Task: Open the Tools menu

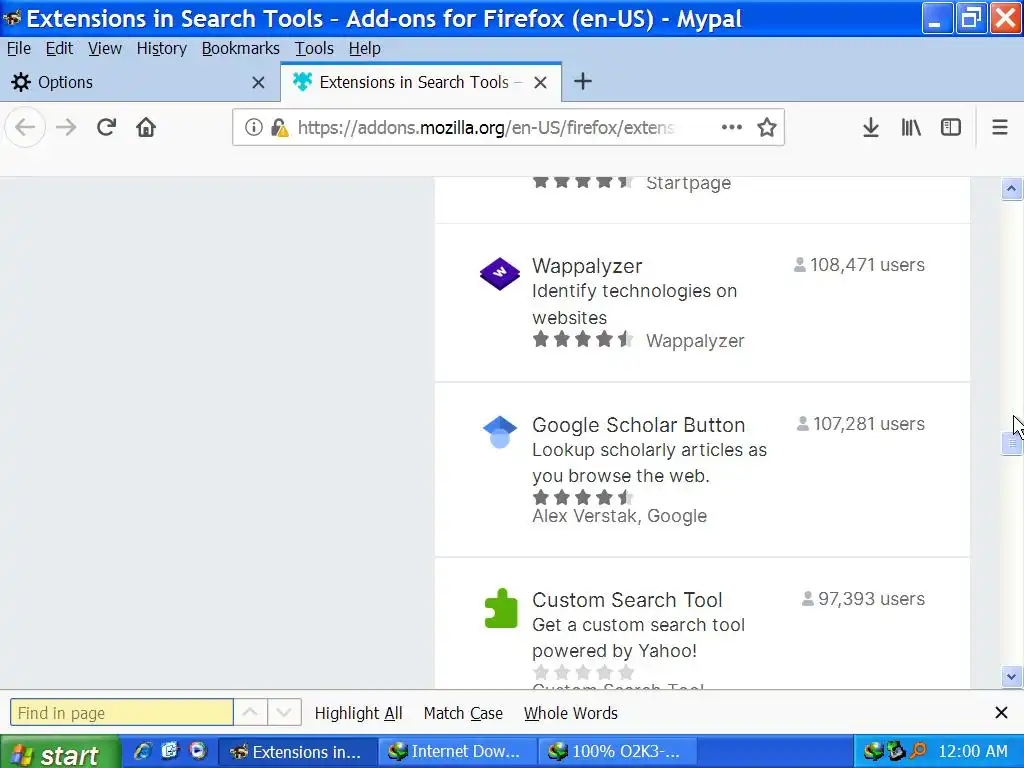Action: pyautogui.click(x=314, y=48)
